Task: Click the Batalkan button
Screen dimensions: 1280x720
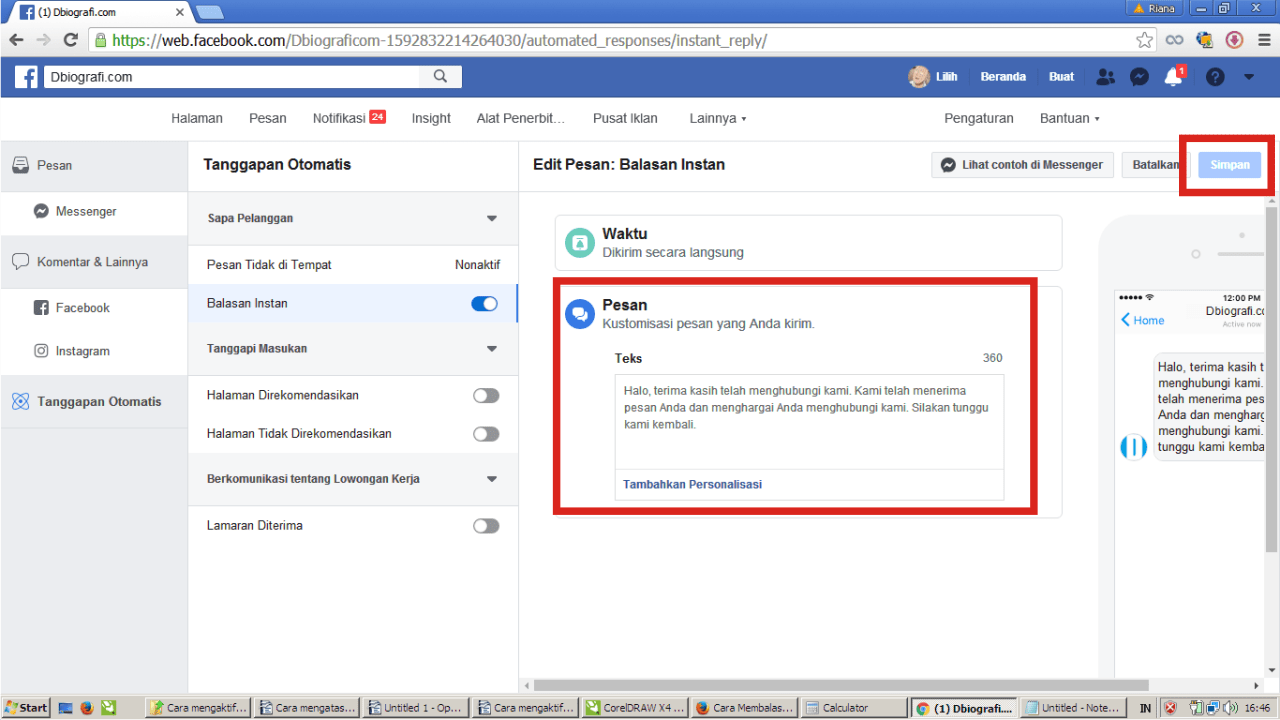Action: tap(1156, 165)
